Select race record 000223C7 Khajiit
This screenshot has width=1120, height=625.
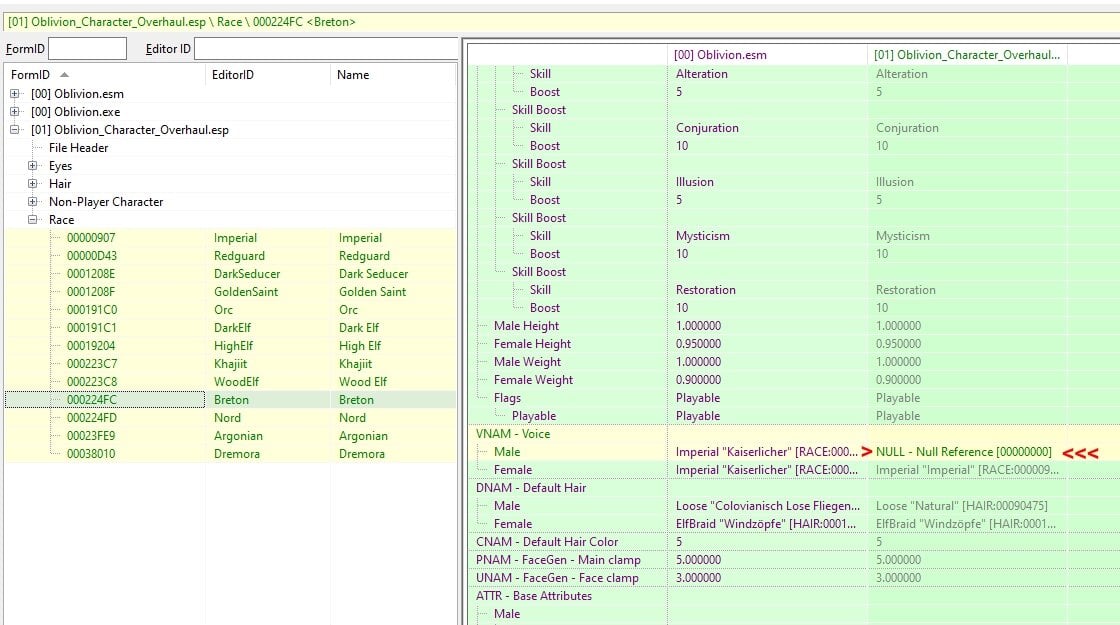click(x=230, y=364)
